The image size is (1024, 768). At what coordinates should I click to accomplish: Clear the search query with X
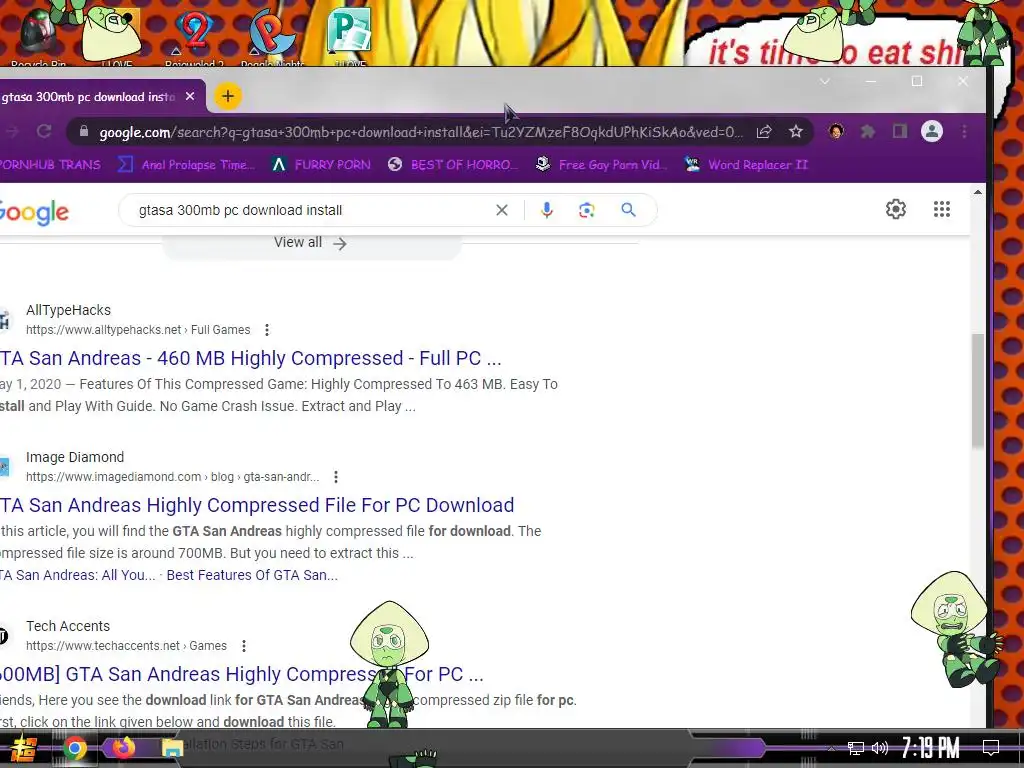click(x=502, y=210)
